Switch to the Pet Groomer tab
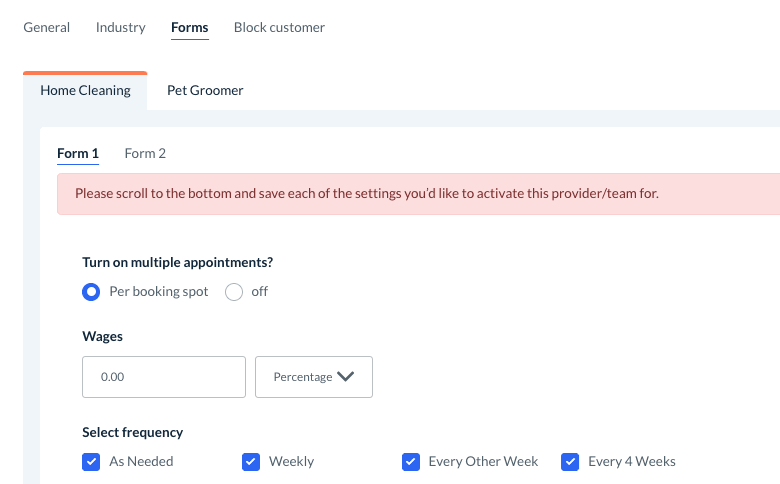This screenshot has width=780, height=484. [x=205, y=90]
